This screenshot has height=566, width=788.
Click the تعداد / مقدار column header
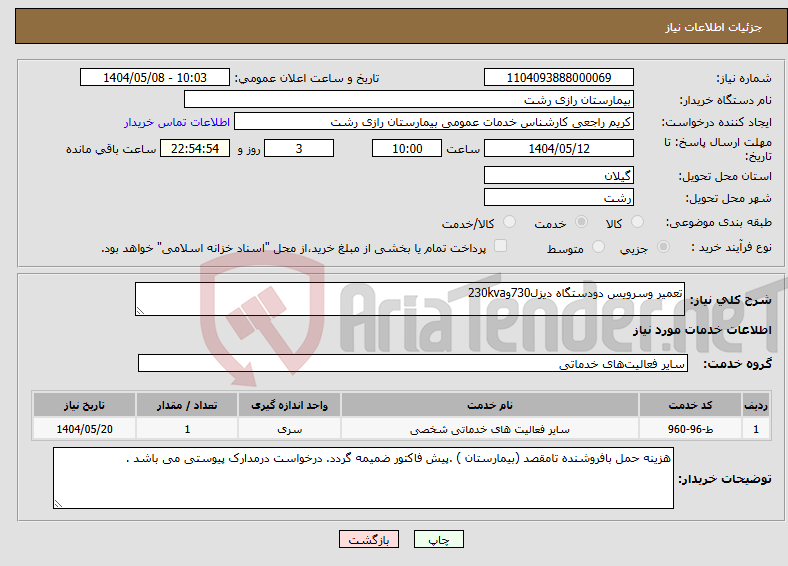coord(187,405)
